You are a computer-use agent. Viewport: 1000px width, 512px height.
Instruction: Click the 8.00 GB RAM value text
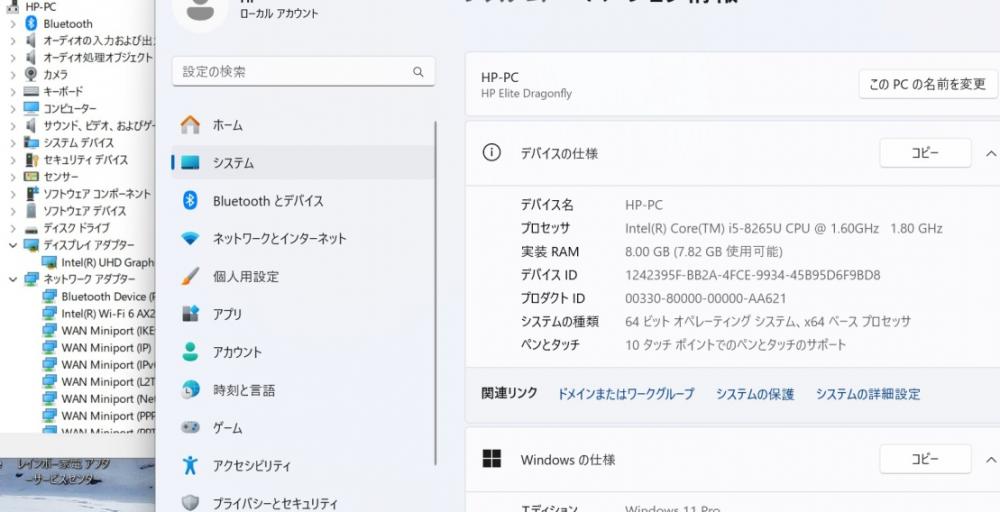(x=703, y=252)
